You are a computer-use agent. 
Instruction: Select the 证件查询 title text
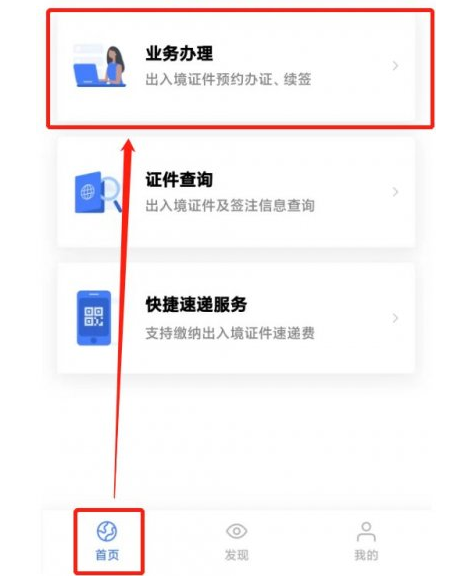[x=179, y=180]
